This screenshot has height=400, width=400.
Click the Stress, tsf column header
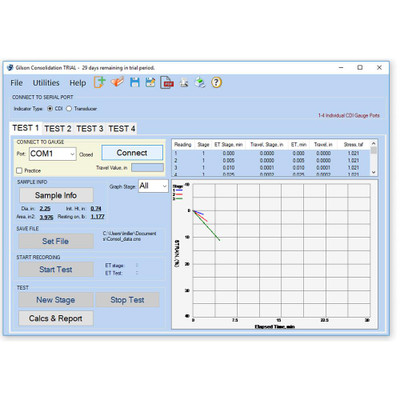[x=353, y=144]
